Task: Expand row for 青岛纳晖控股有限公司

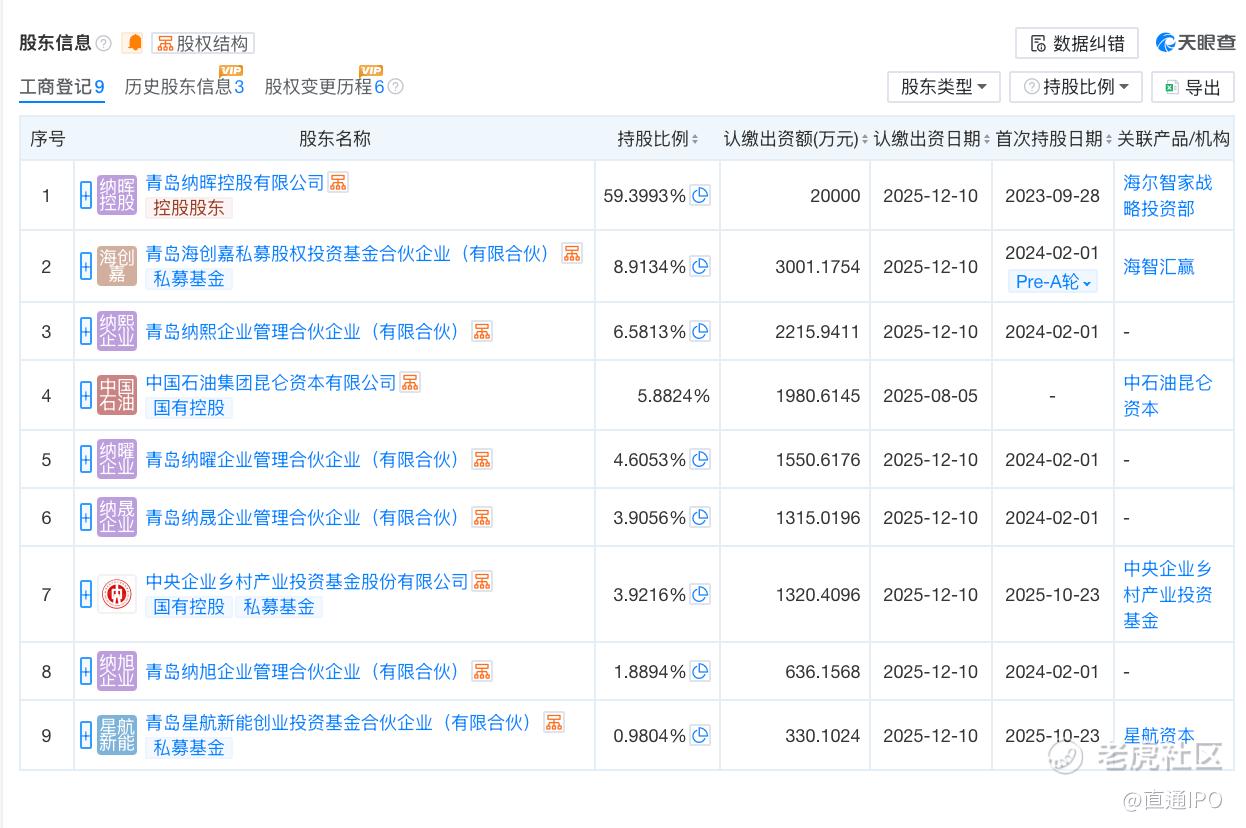Action: 86,195
